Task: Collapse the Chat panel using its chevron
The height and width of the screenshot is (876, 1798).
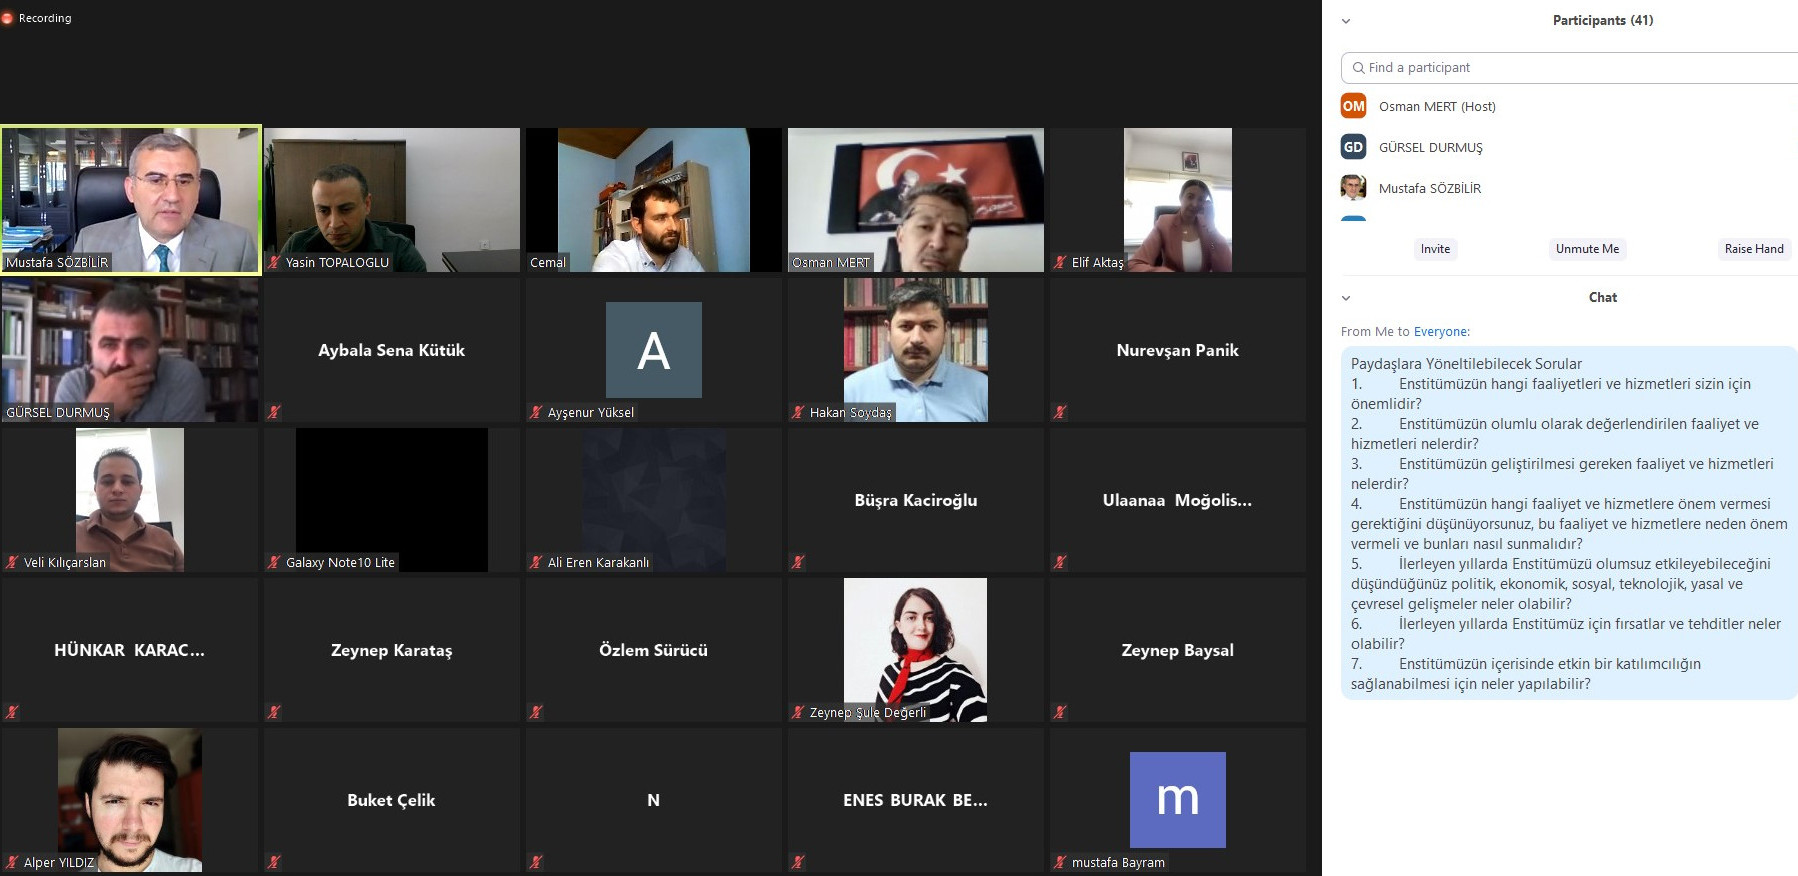Action: point(1346,298)
